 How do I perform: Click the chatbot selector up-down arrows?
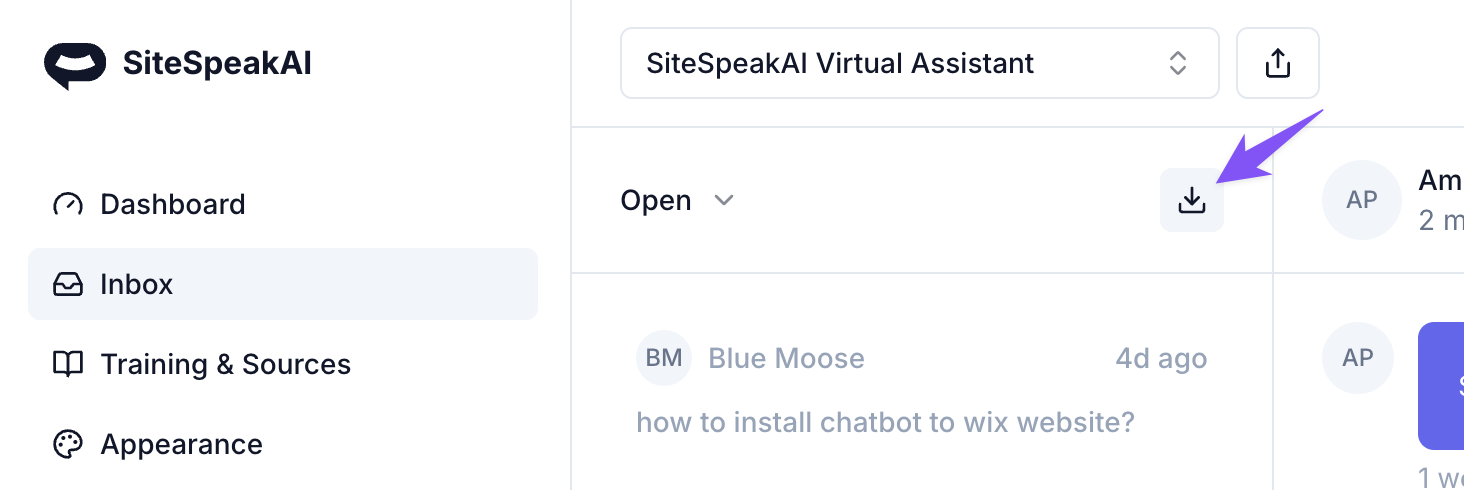tap(1178, 64)
